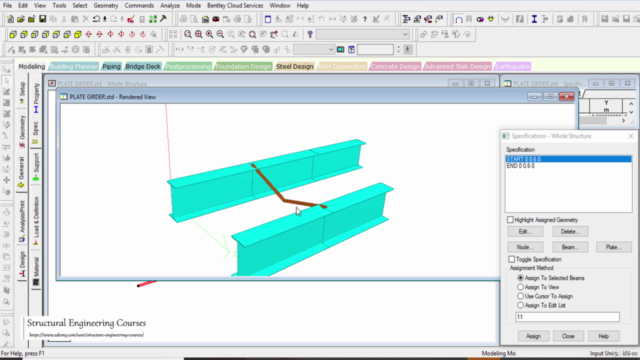
Task: Click the Undo toolbar icon
Action: [96, 19]
